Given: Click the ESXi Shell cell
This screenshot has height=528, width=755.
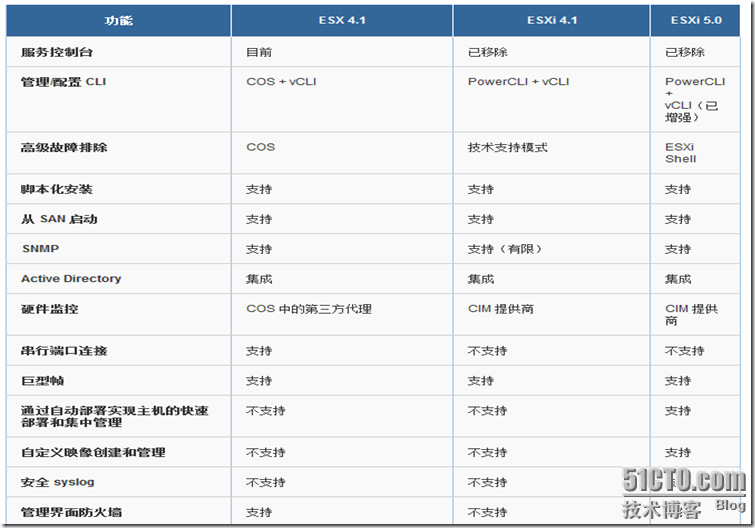Looking at the screenshot, I should click(680, 153).
